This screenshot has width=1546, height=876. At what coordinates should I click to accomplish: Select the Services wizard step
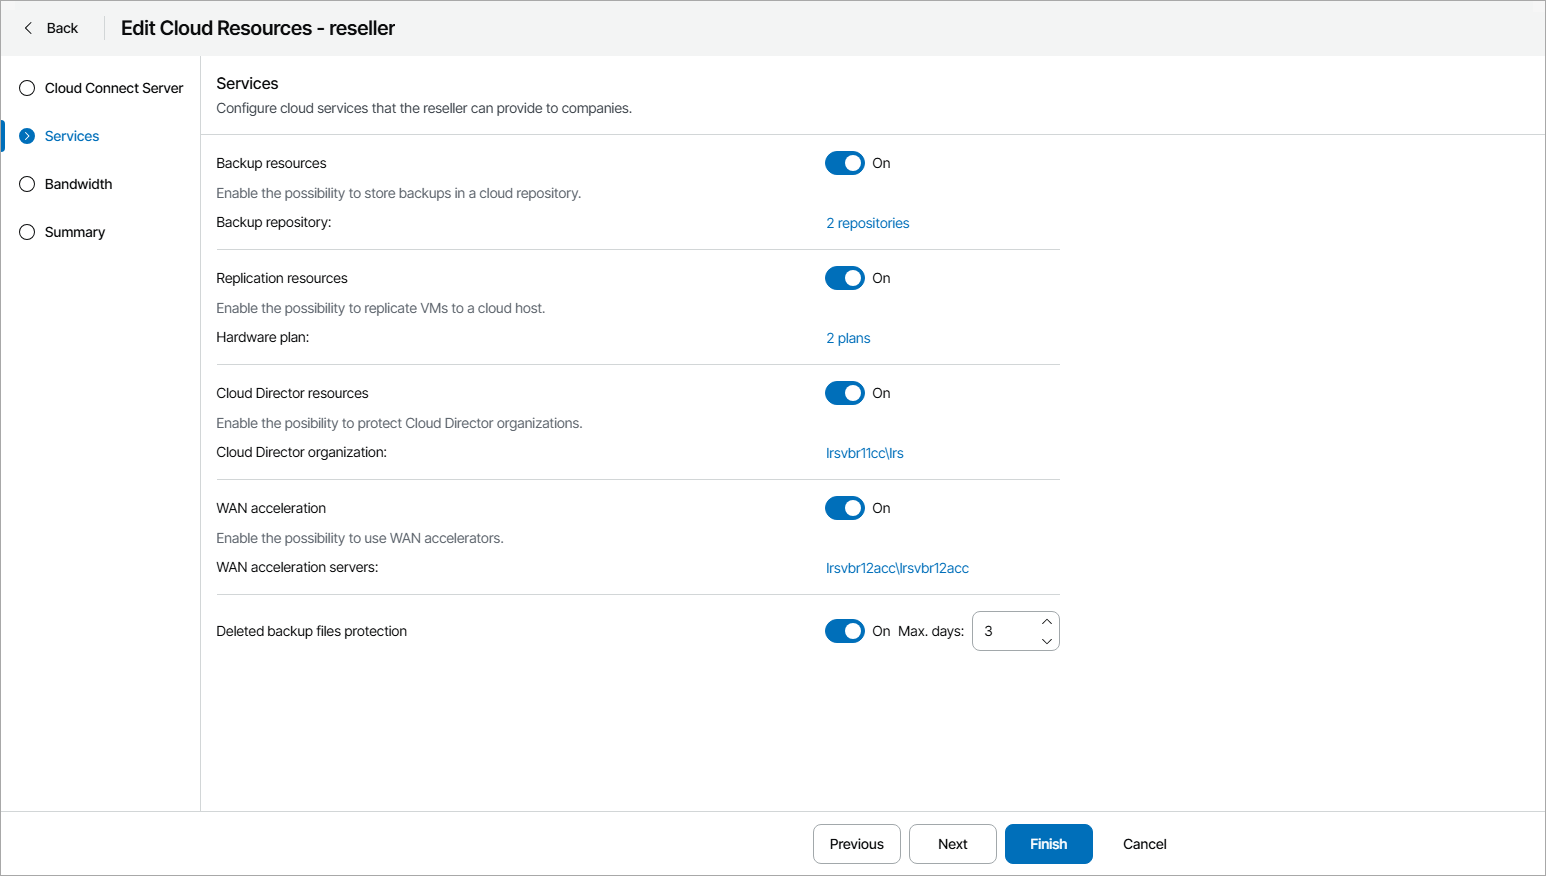(x=71, y=136)
